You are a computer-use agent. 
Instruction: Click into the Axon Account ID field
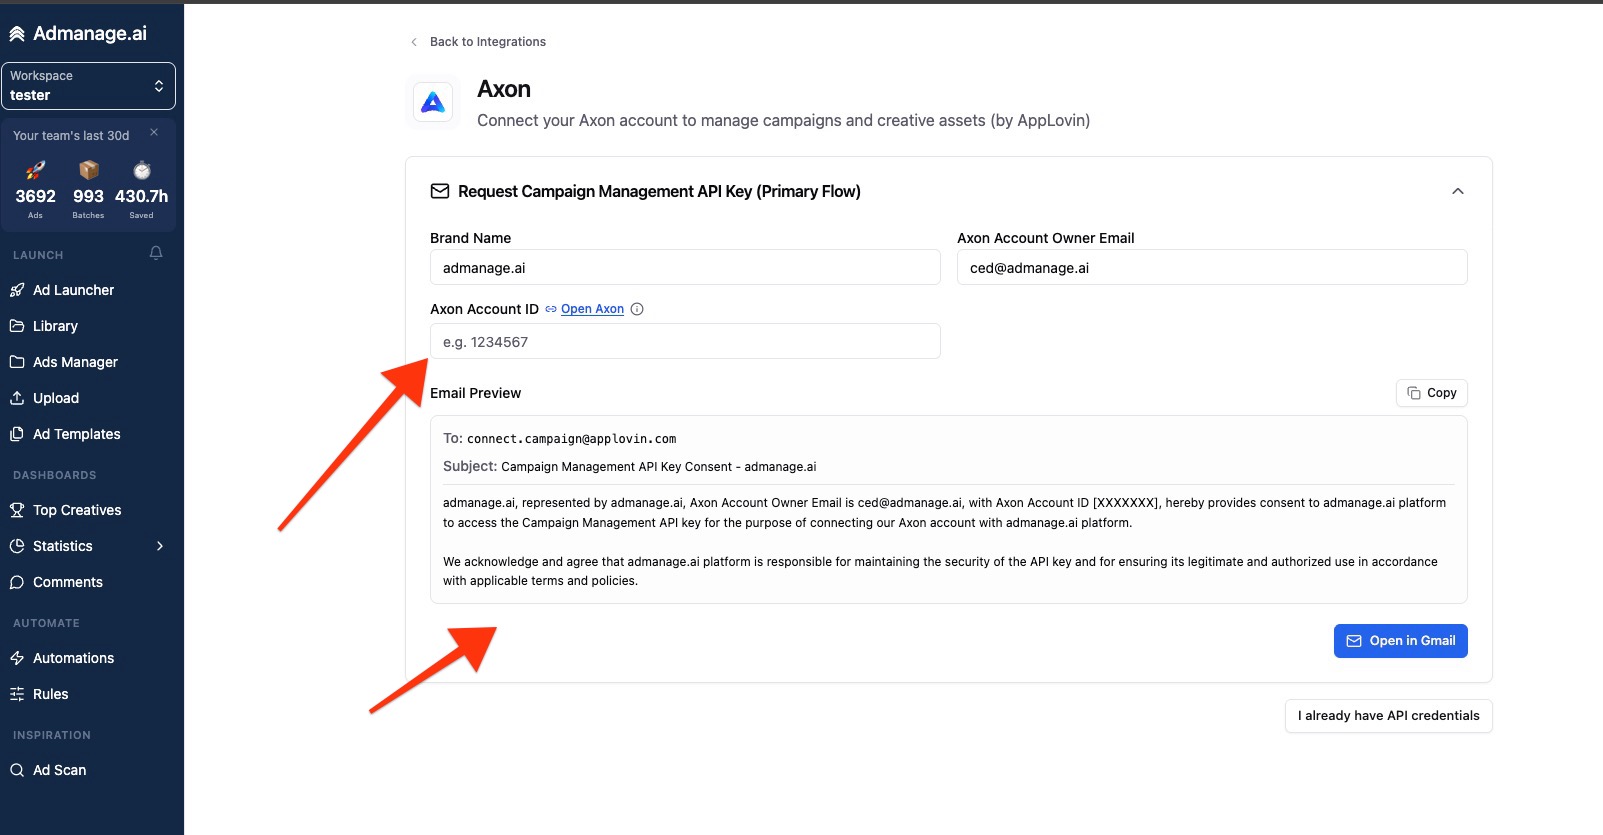point(685,341)
